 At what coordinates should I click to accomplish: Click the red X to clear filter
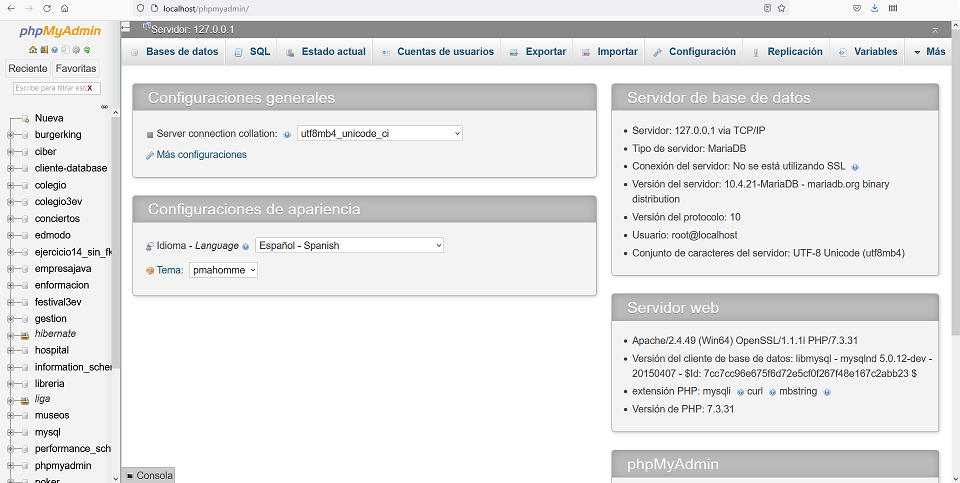[x=90, y=88]
